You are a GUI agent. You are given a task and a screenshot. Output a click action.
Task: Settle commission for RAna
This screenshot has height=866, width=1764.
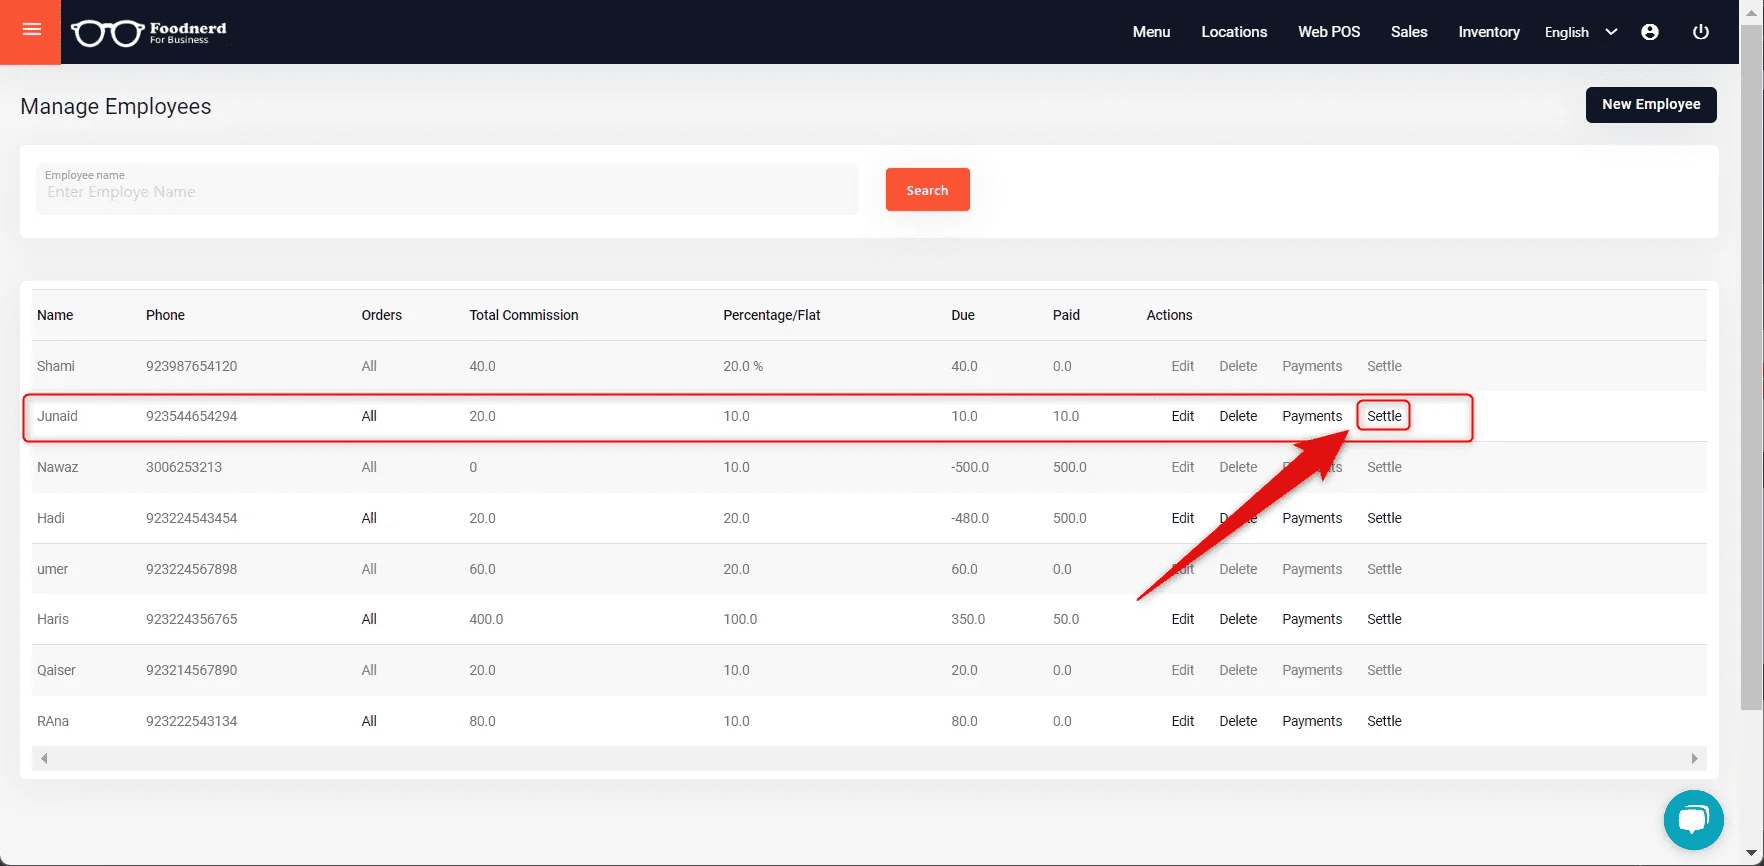click(x=1384, y=721)
